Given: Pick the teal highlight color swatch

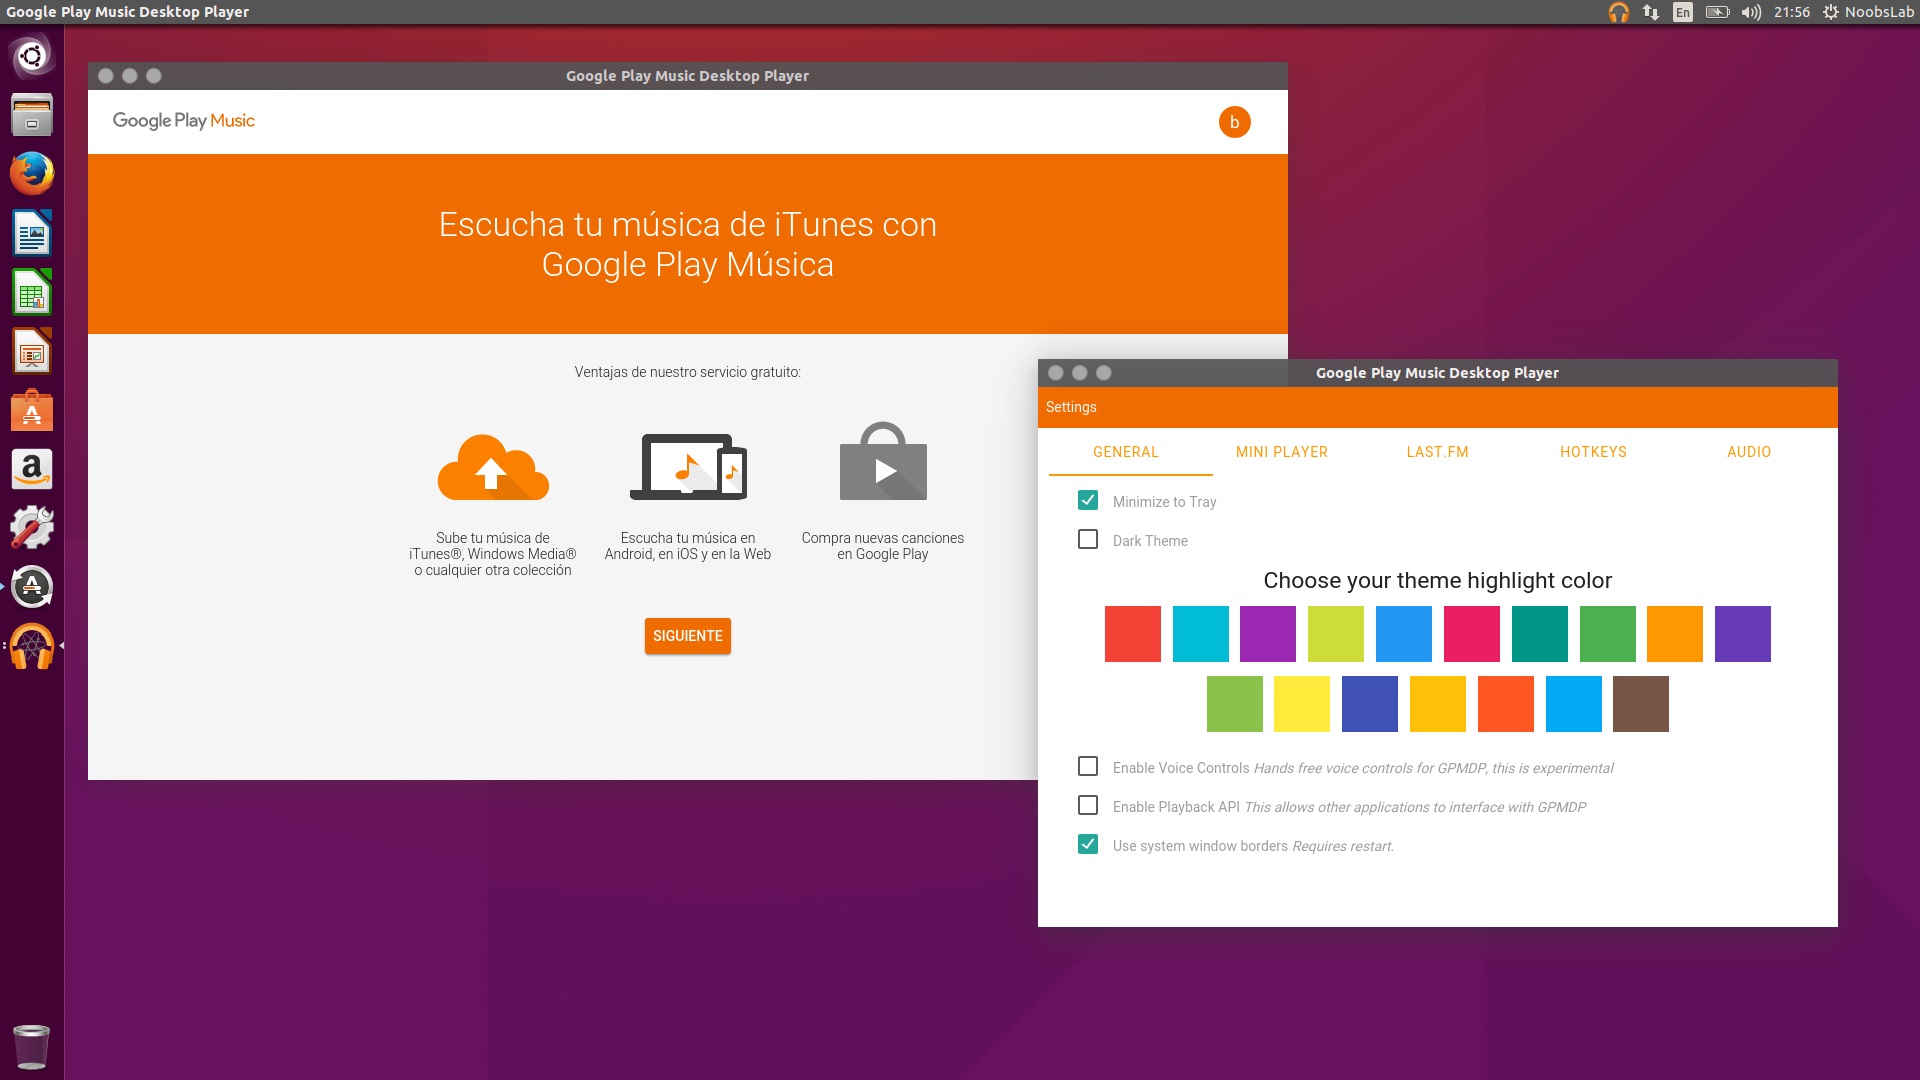Looking at the screenshot, I should 1540,634.
